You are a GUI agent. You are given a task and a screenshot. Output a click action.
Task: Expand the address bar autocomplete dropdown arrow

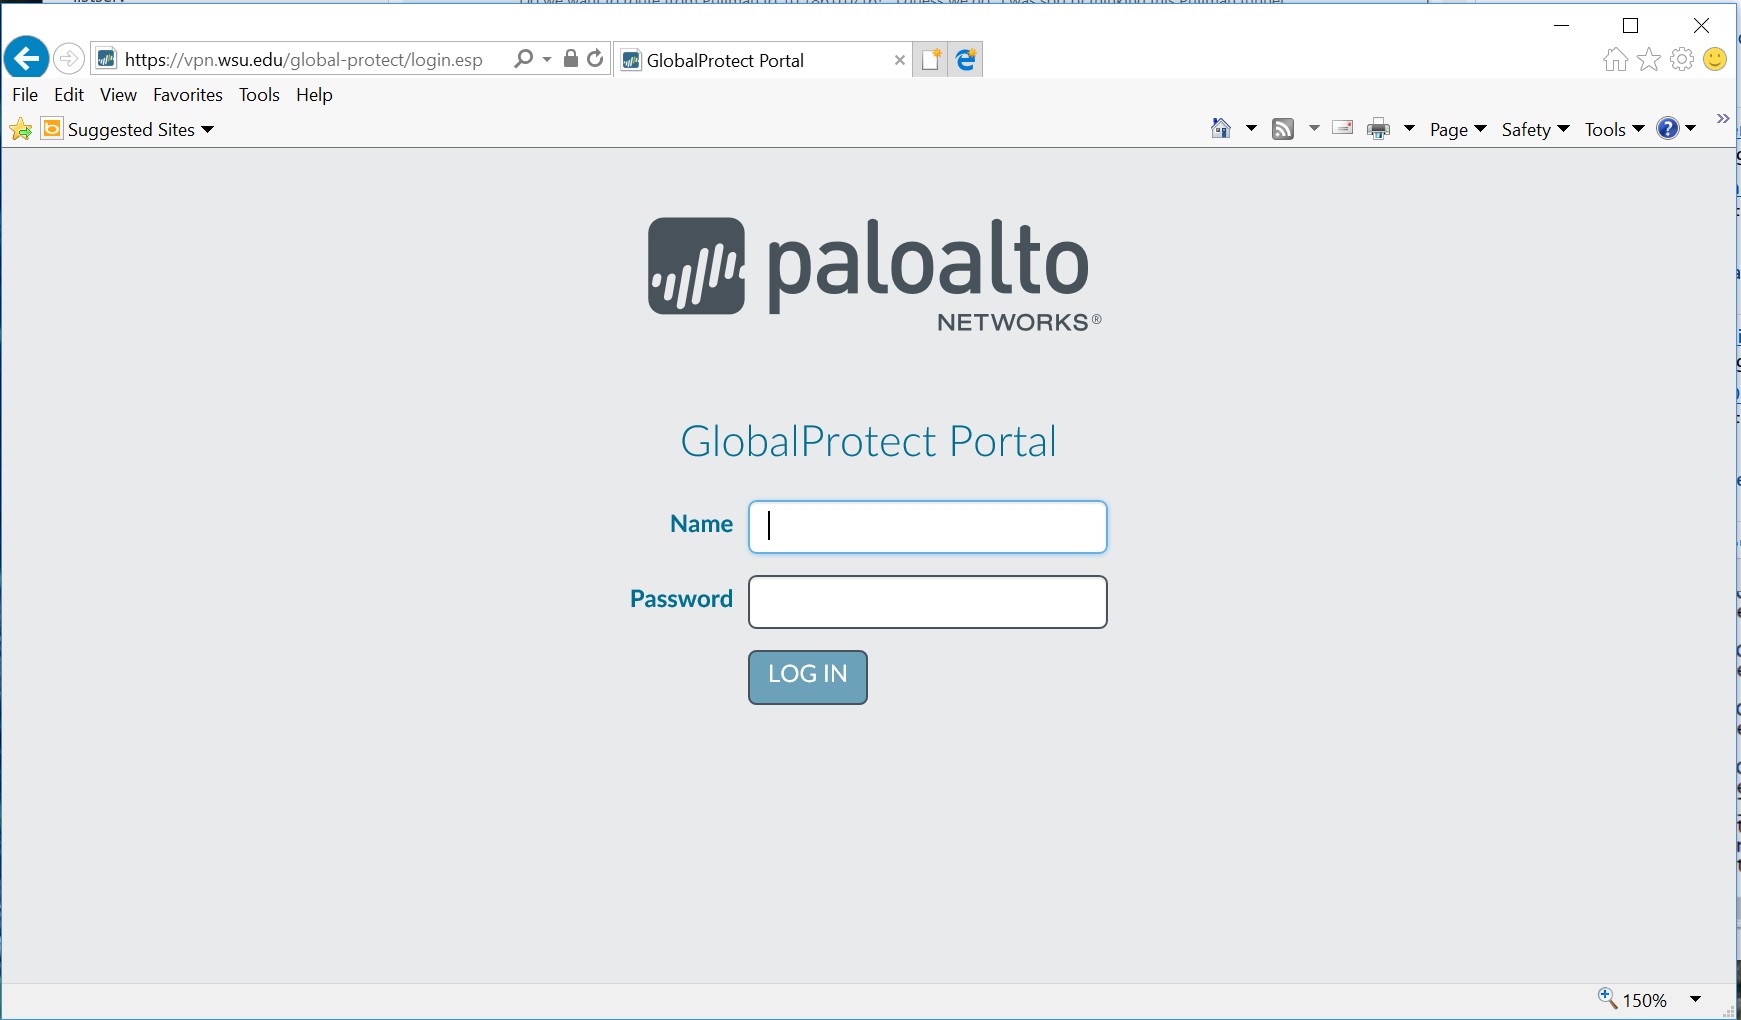547,59
